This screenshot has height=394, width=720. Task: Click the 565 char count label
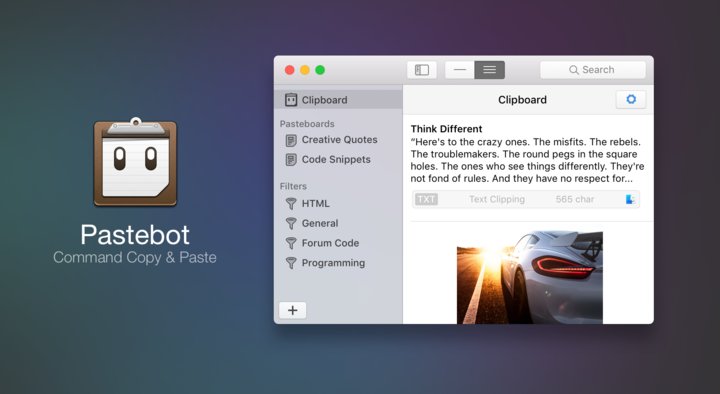tap(575, 199)
